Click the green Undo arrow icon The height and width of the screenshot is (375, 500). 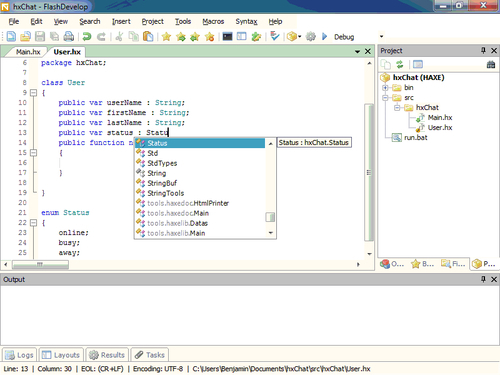(87, 36)
